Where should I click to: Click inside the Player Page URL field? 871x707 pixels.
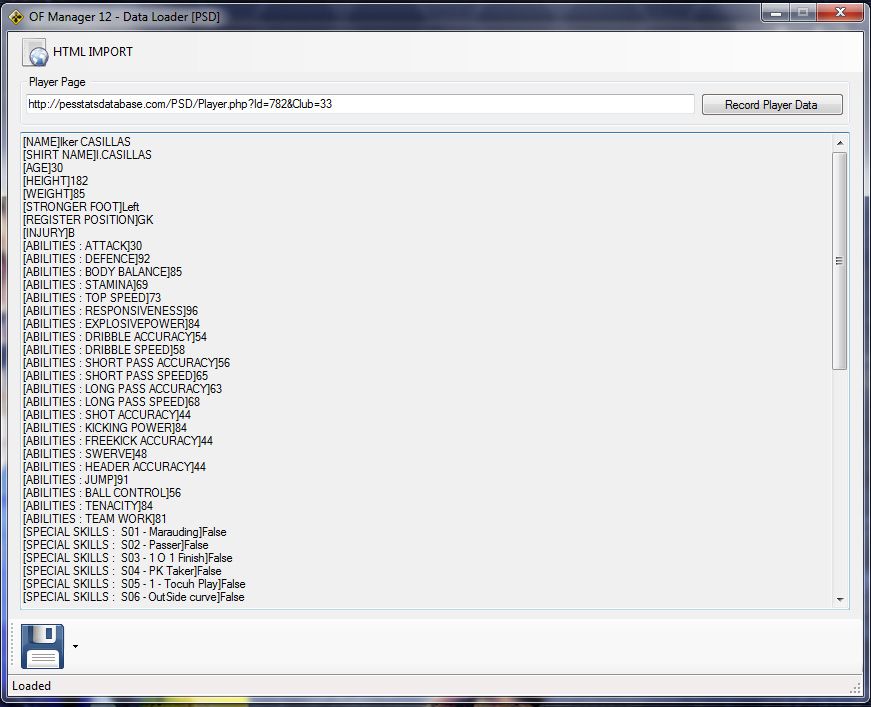point(360,104)
